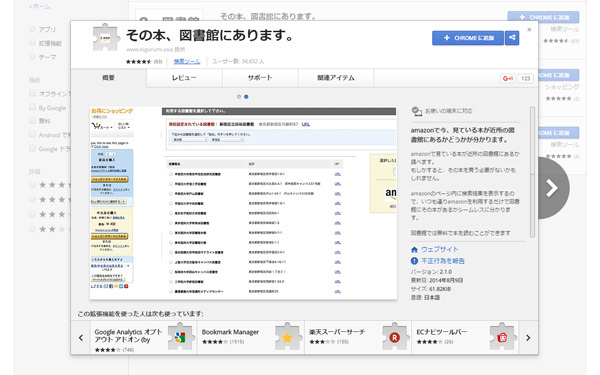Show next related extensions arrow
Viewport: 600px width, 375px height.
click(x=528, y=338)
